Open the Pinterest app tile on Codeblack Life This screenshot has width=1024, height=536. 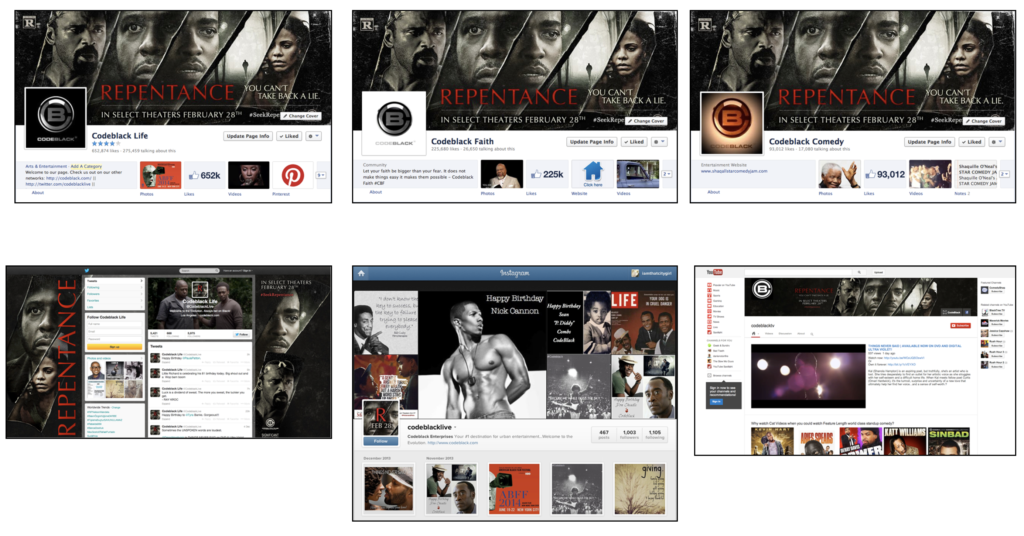(293, 175)
